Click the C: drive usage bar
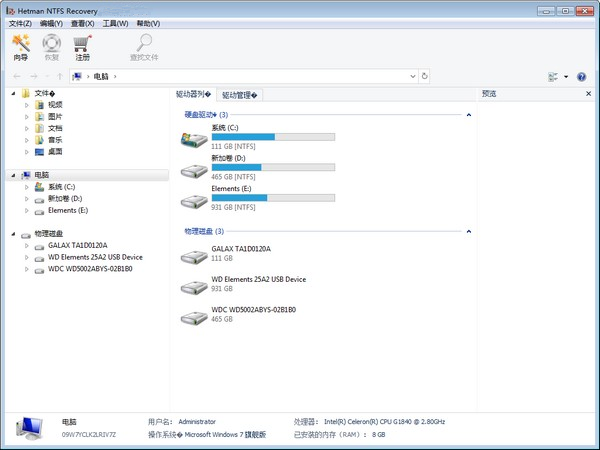 273,137
